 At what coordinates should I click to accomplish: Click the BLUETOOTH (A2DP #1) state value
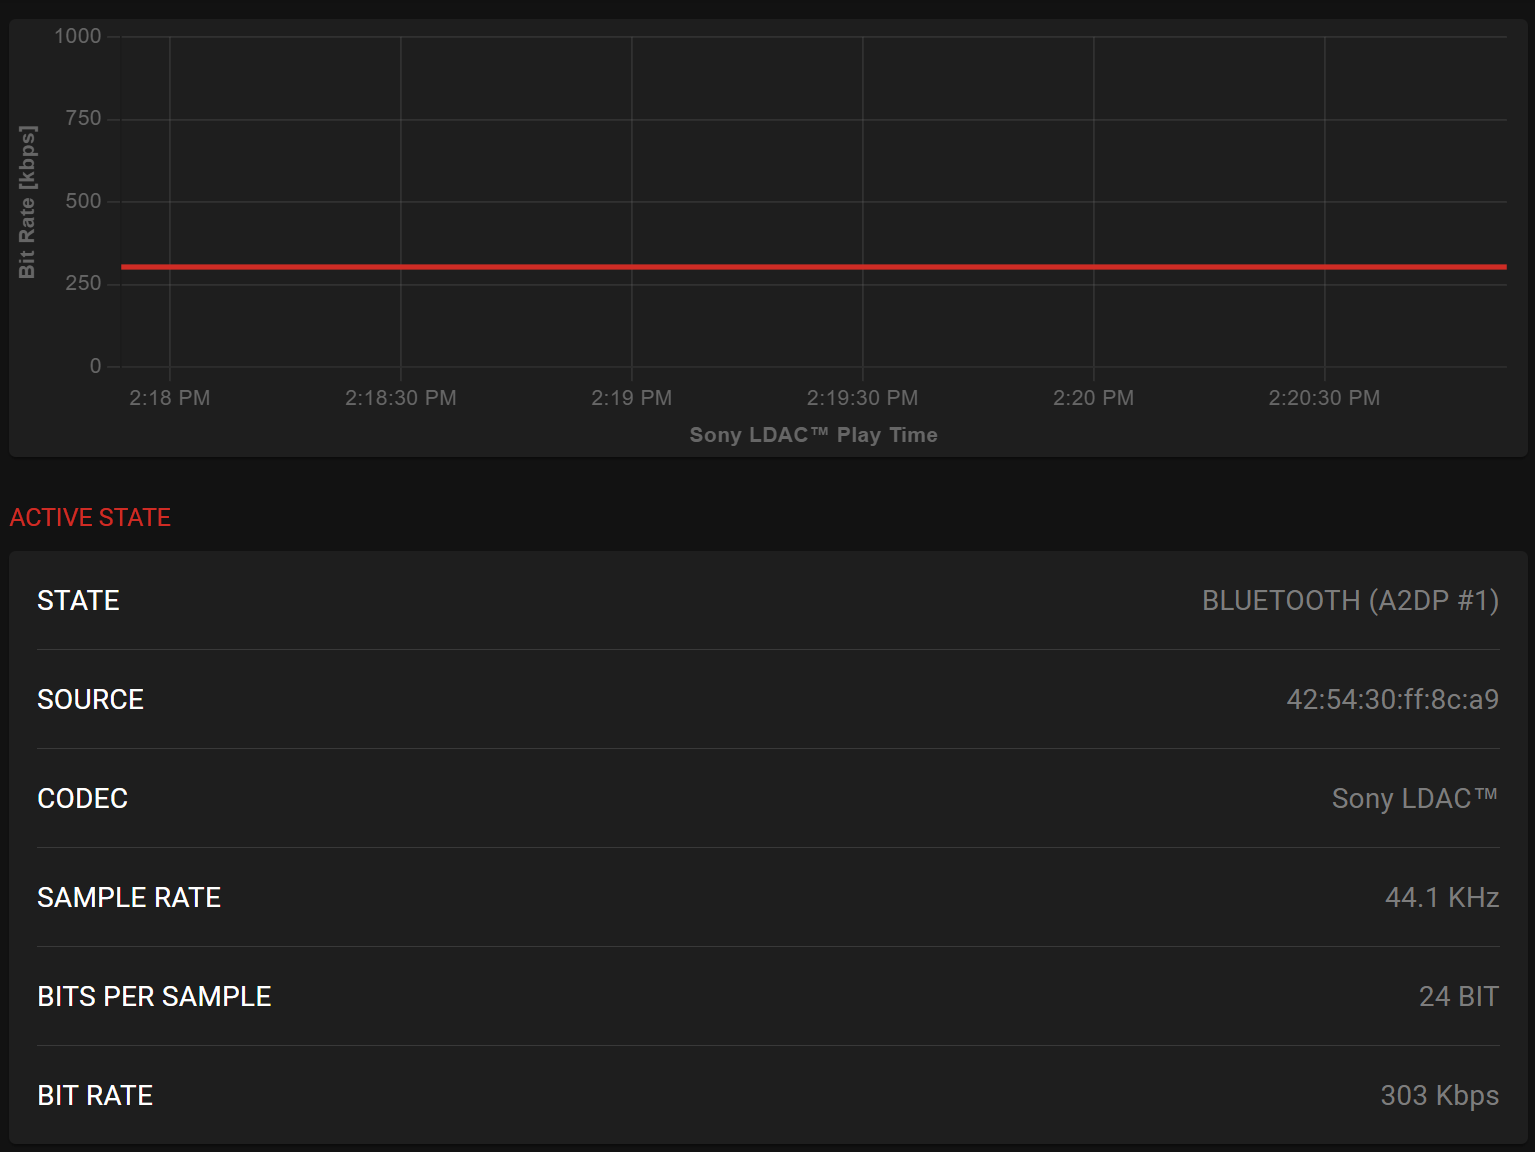click(x=1350, y=600)
